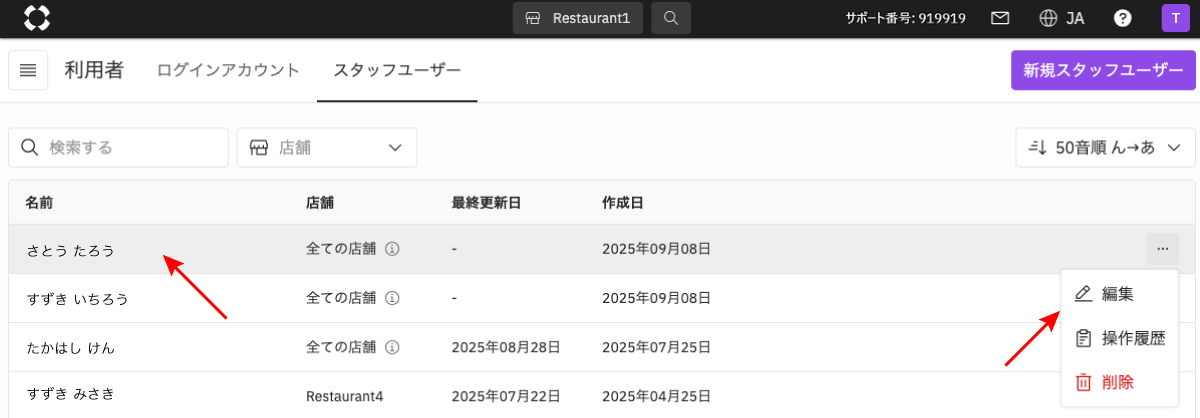Image resolution: width=1200 pixels, height=418 pixels.
Task: Select the すずき いちろう row name
Action: pyautogui.click(x=77, y=299)
